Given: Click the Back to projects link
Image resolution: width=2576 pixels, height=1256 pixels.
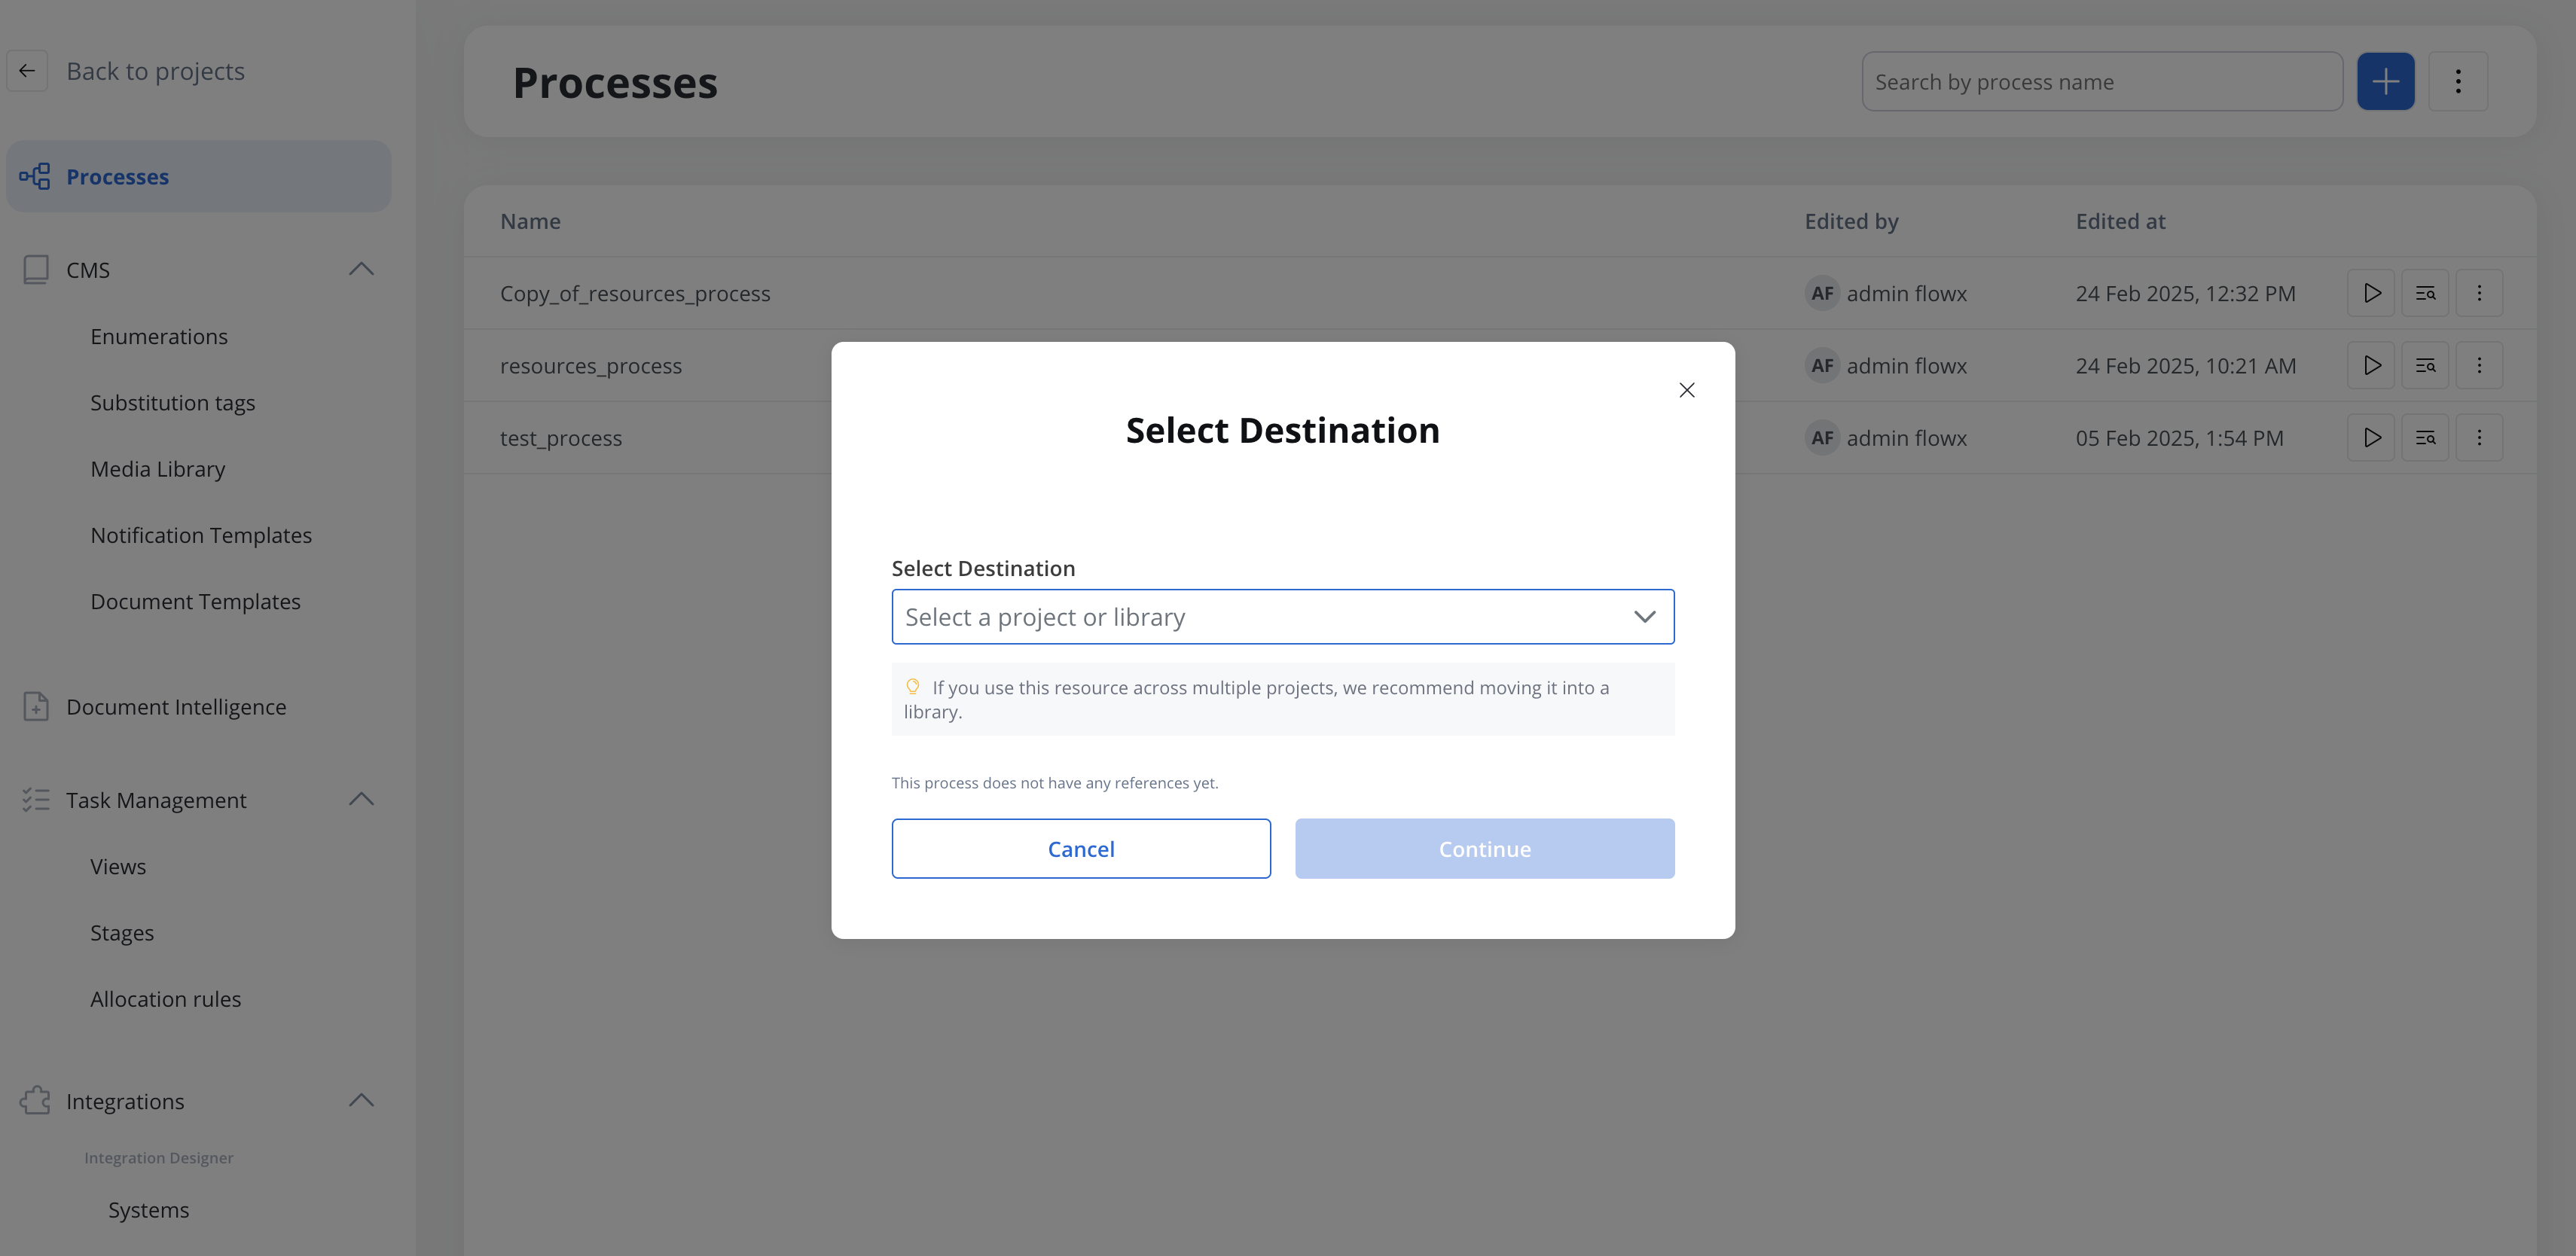Looking at the screenshot, I should [155, 71].
